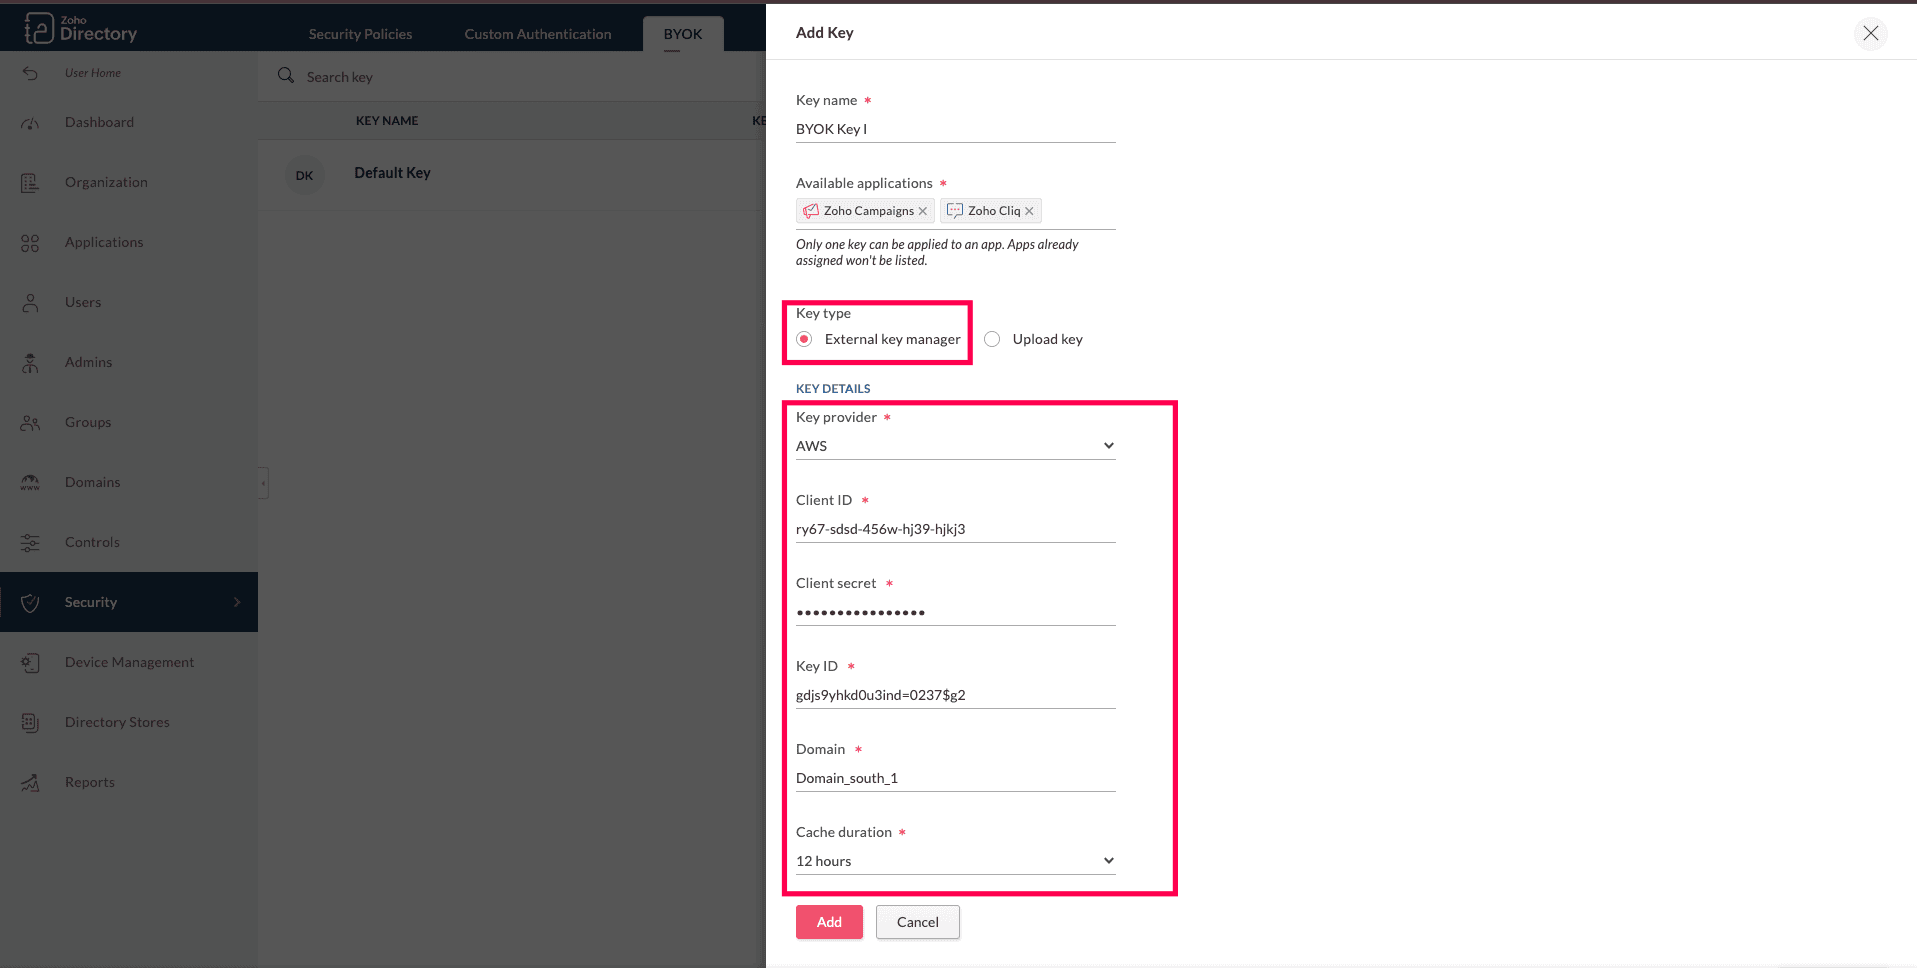The width and height of the screenshot is (1917, 968).
Task: Click the DK avatar of Default Key
Action: click(304, 175)
